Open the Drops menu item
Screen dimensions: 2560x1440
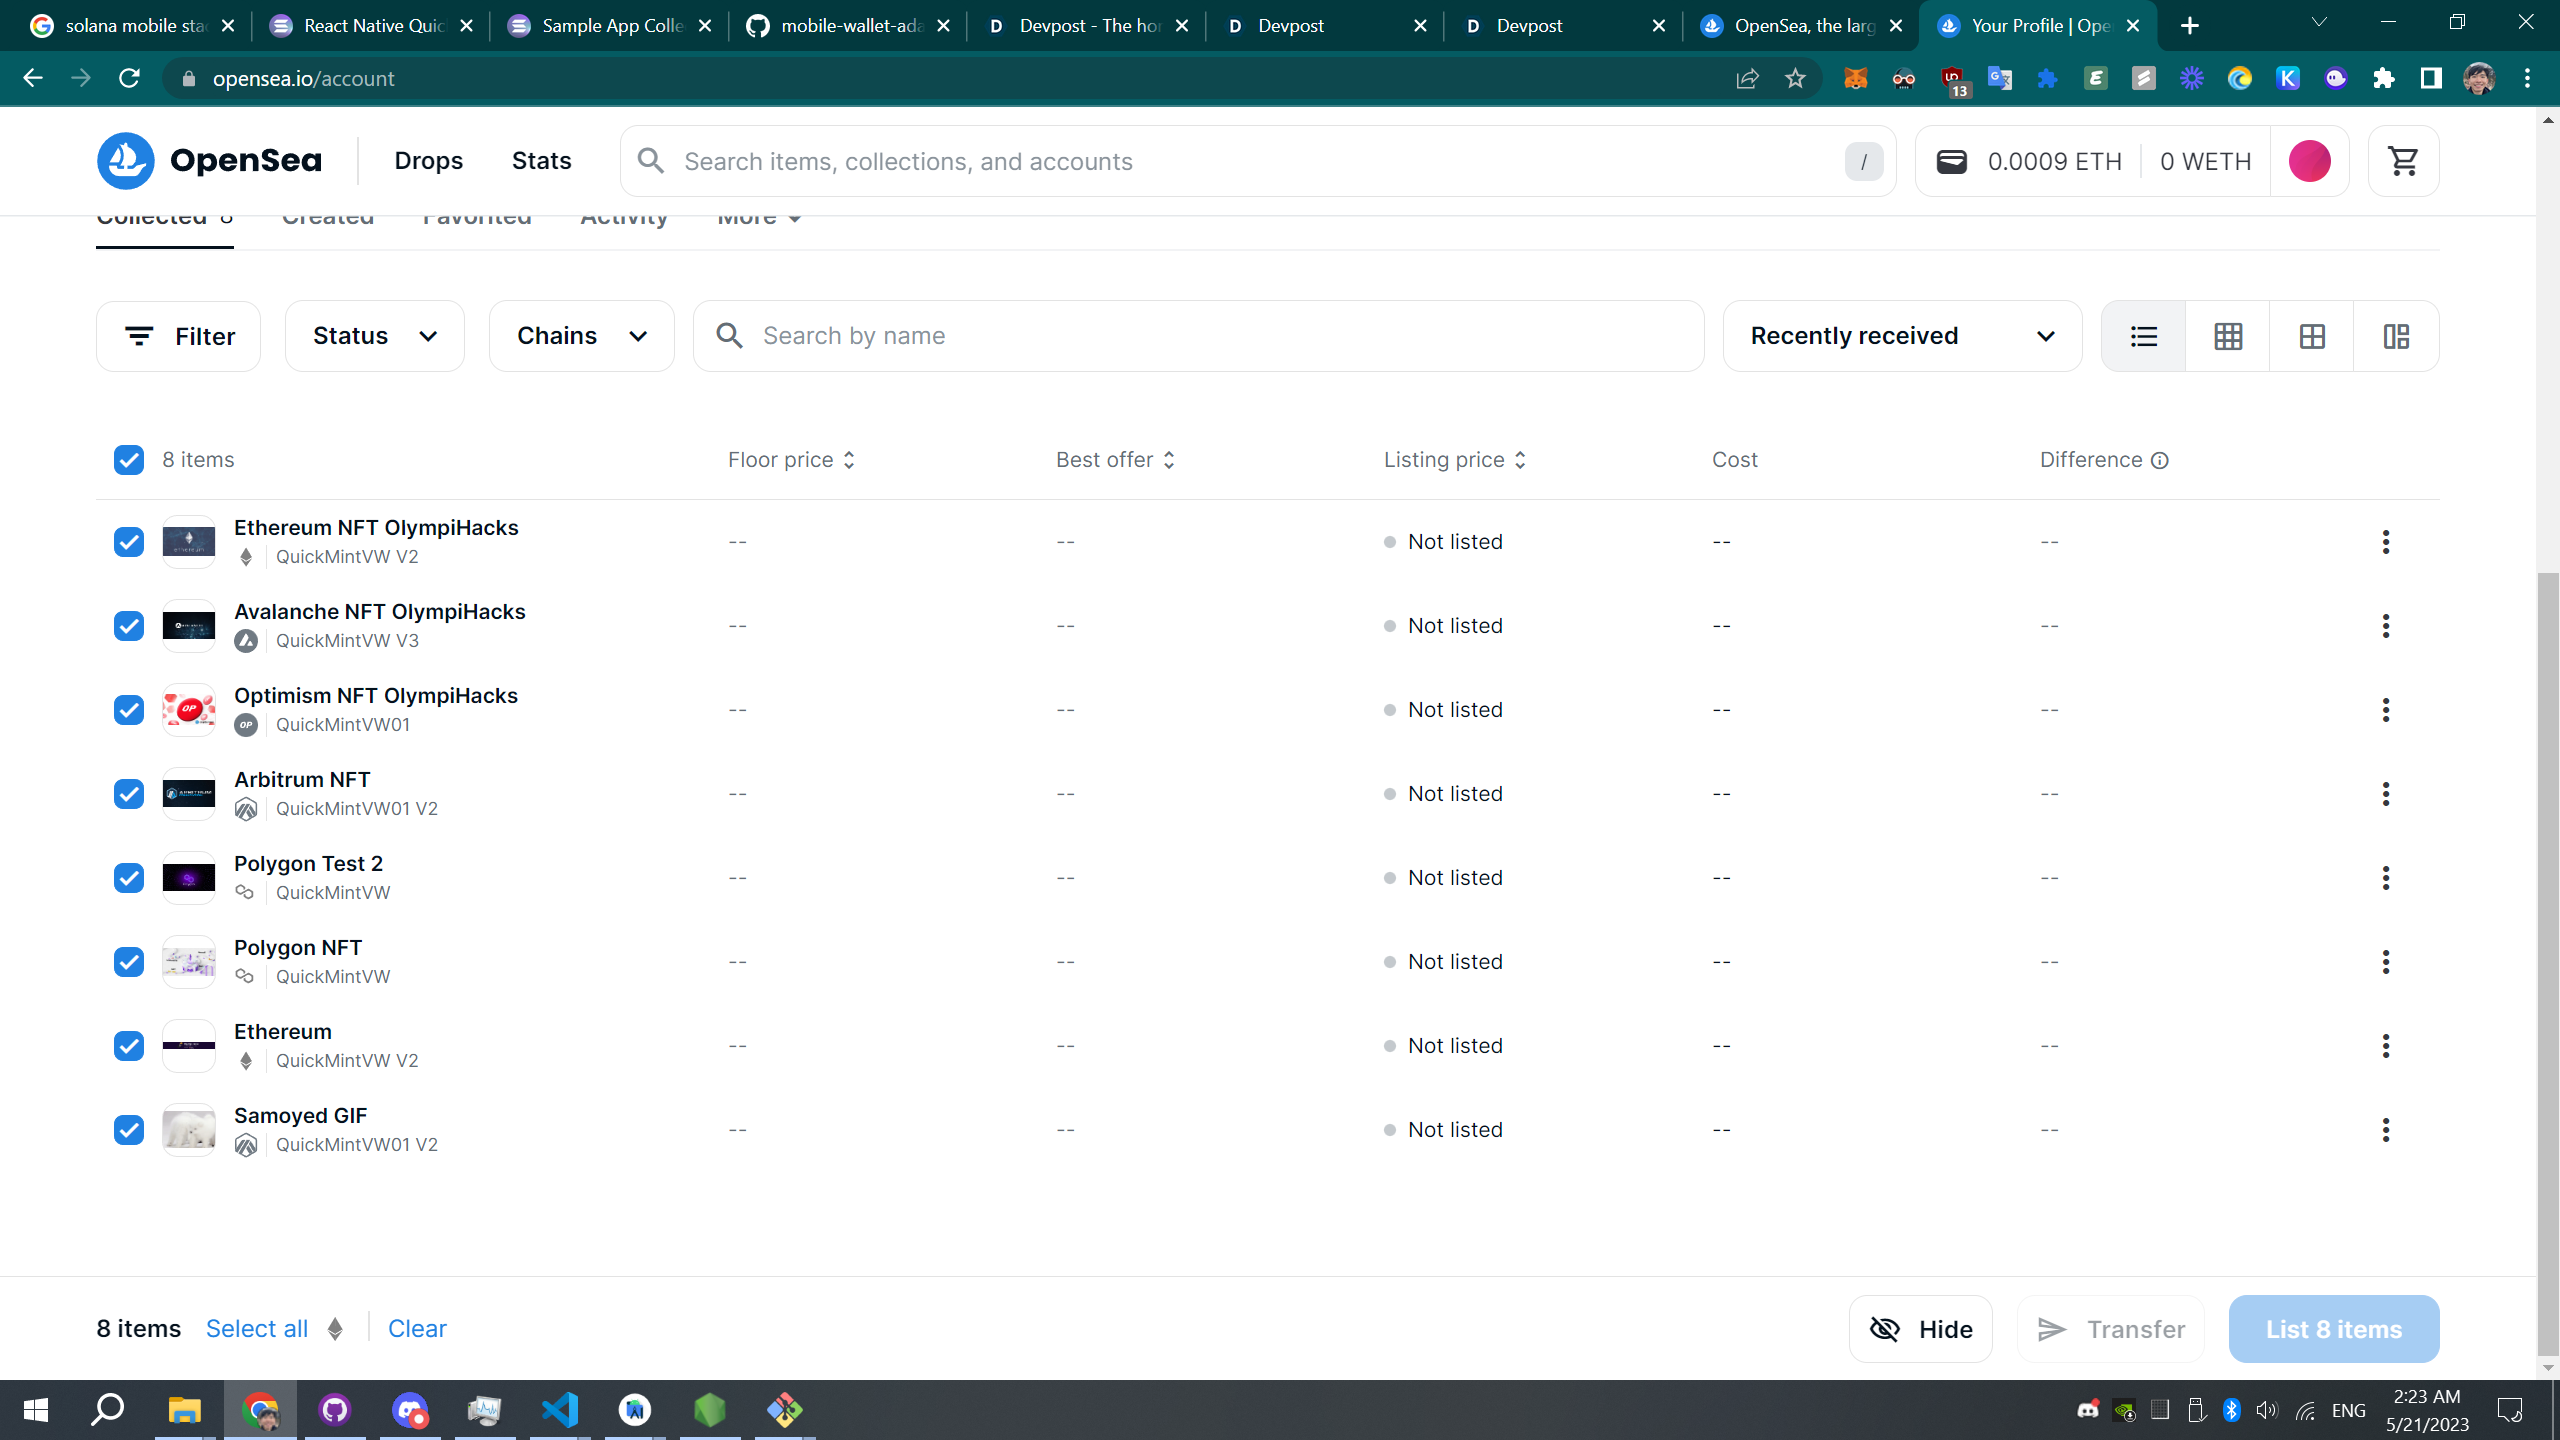click(428, 161)
